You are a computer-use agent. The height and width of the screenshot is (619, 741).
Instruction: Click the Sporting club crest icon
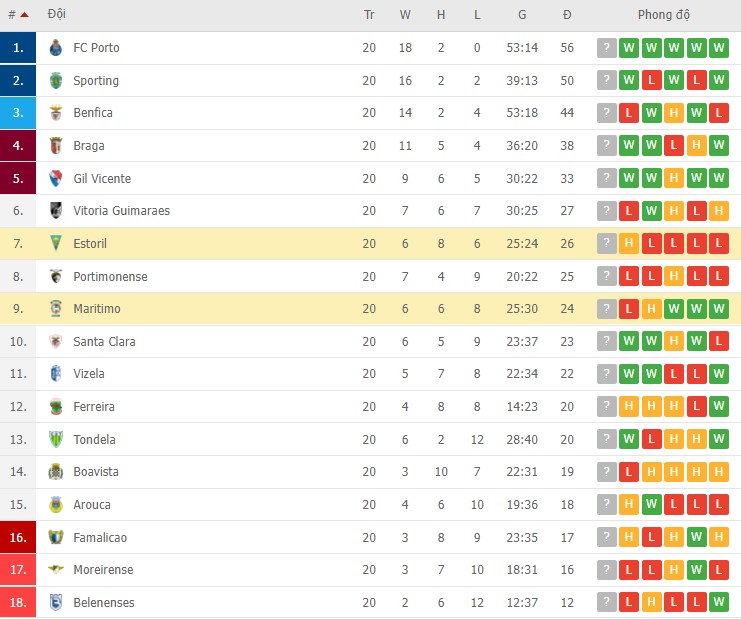[56, 81]
